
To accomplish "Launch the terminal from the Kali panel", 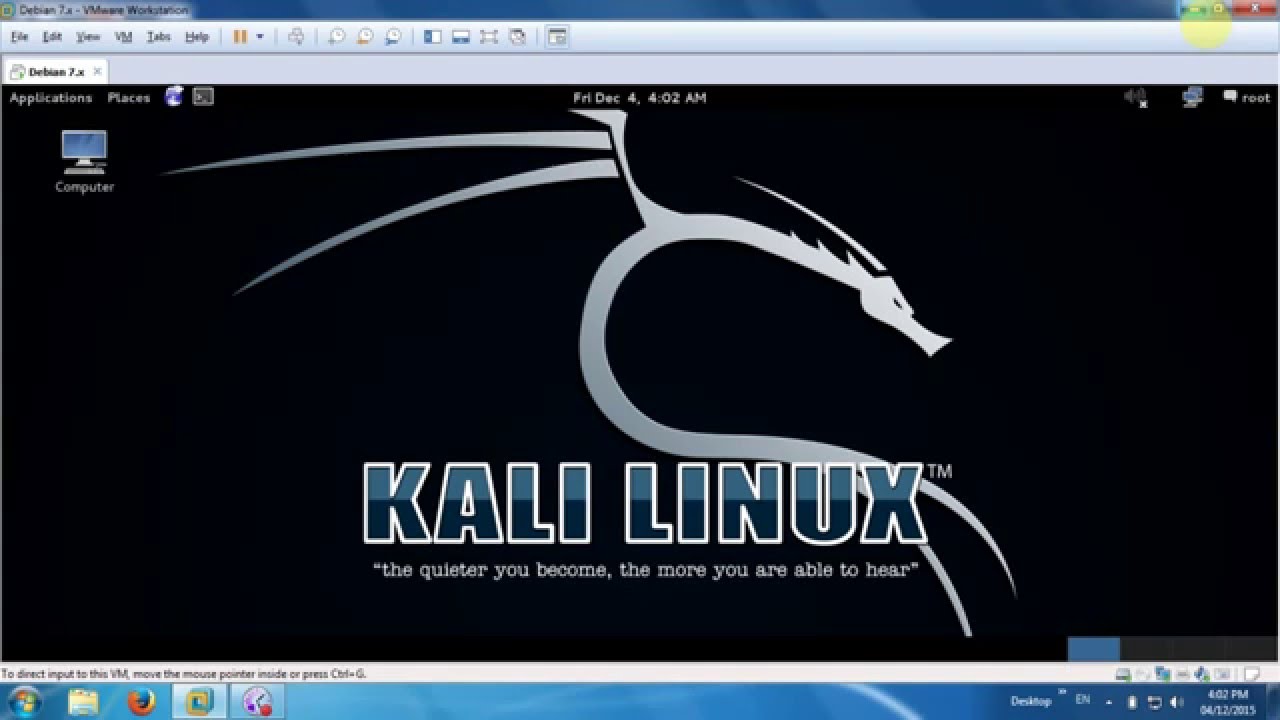I will [203, 97].
